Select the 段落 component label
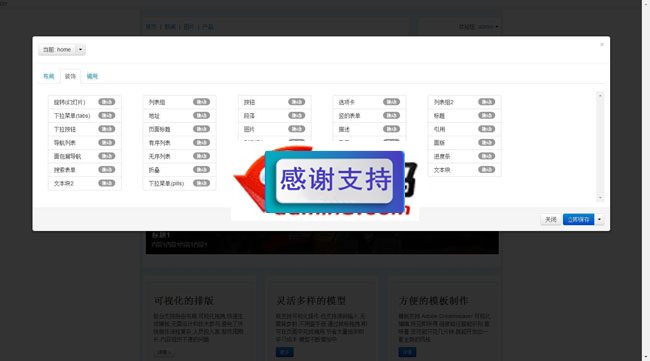 coord(249,116)
